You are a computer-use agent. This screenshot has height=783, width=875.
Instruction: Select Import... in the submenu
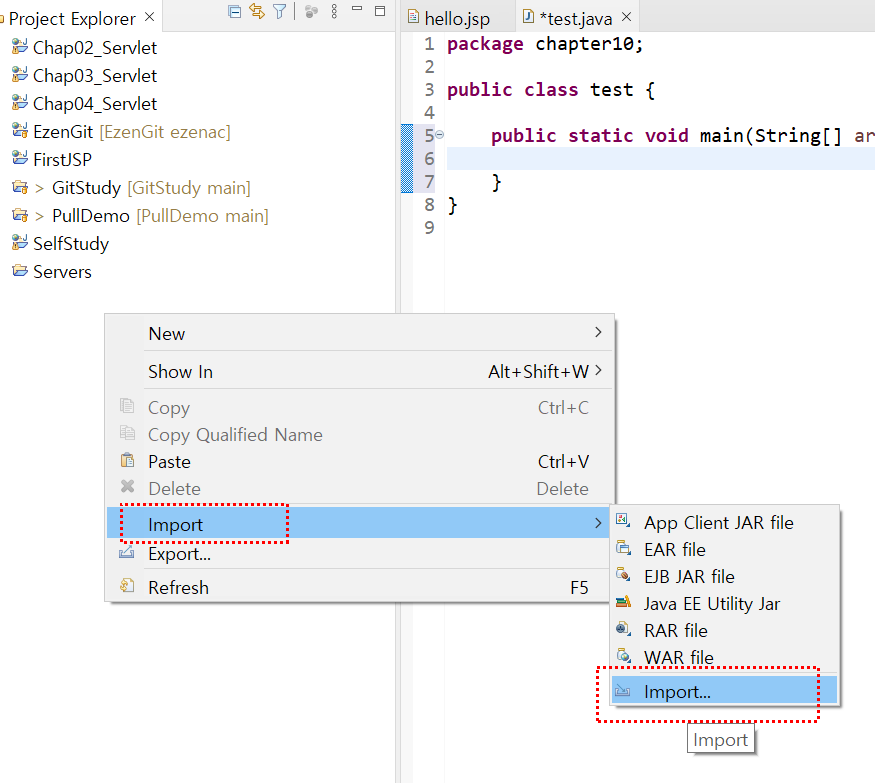724,690
